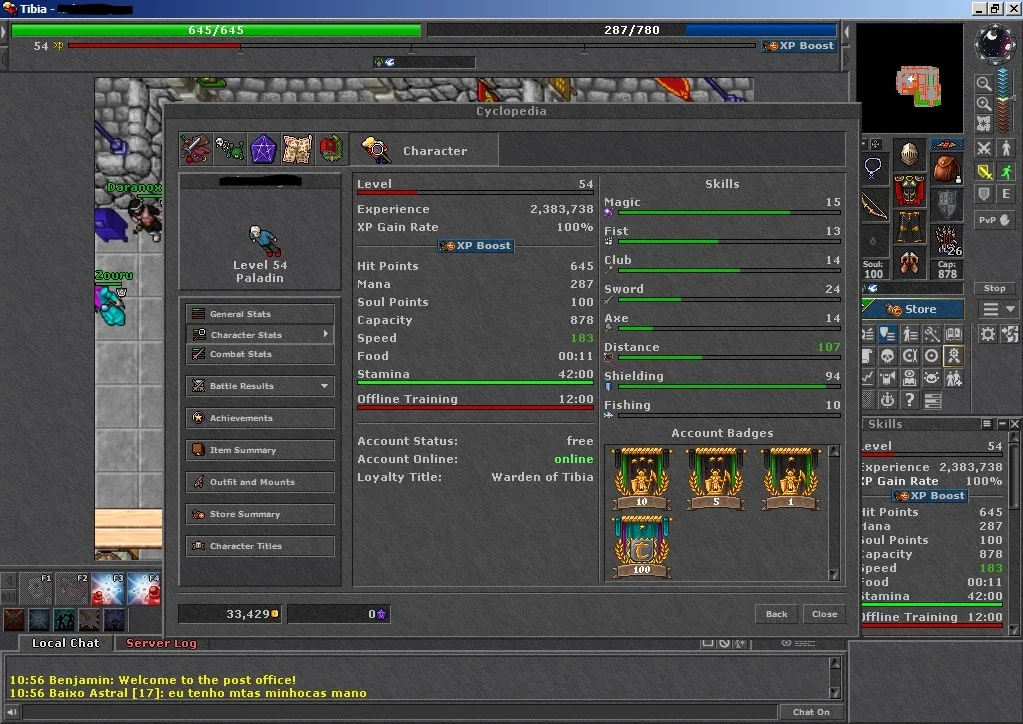Toggle the PvP mode button
Image resolution: width=1023 pixels, height=724 pixels.
pos(994,220)
